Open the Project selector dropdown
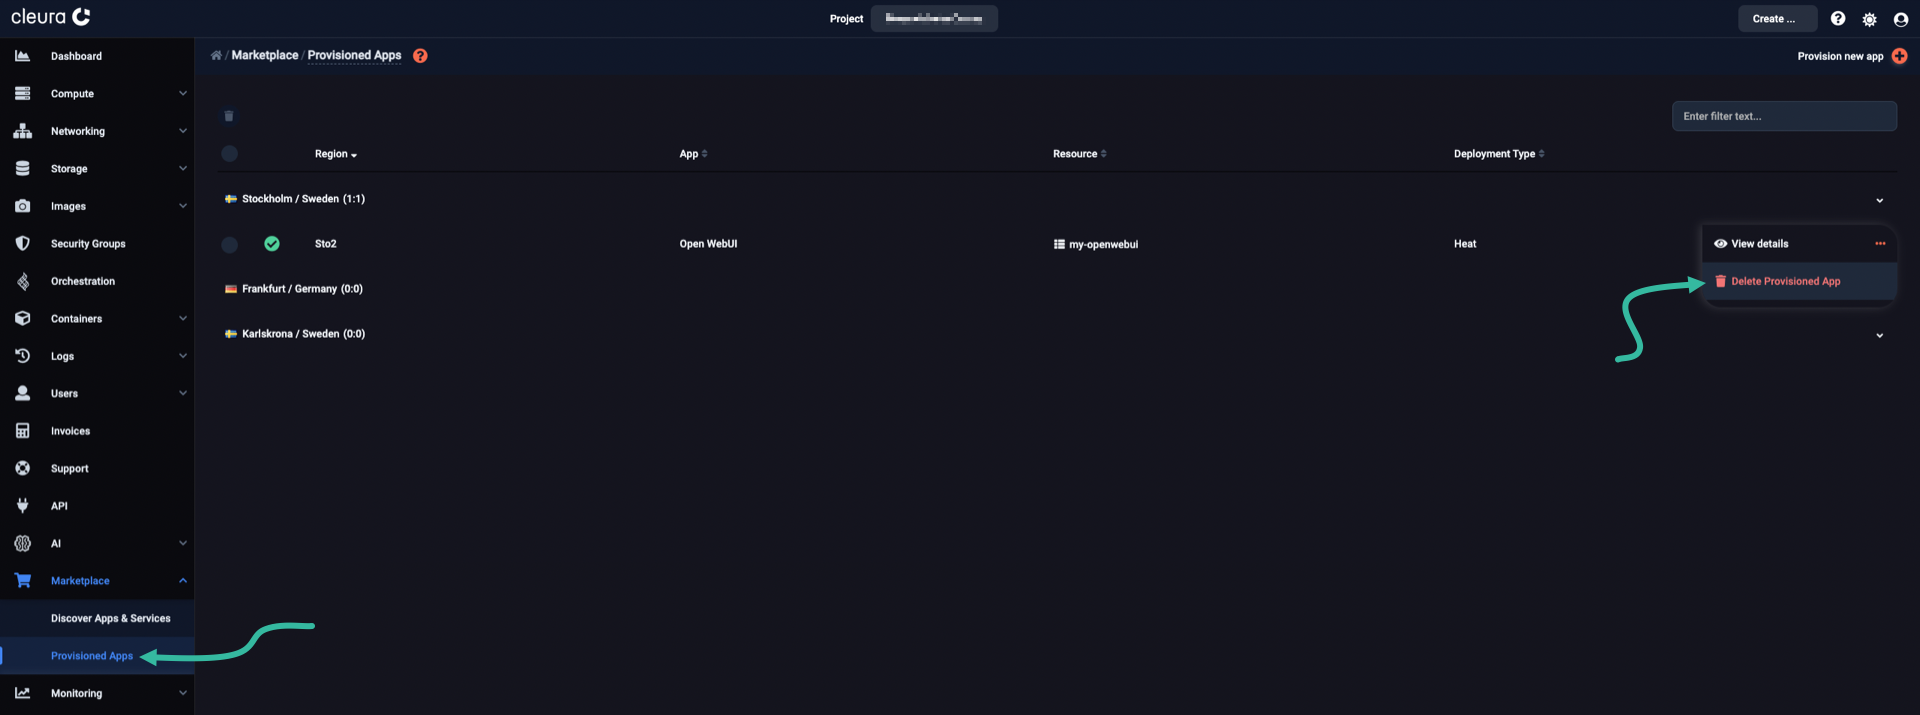This screenshot has height=715, width=1920. (934, 18)
